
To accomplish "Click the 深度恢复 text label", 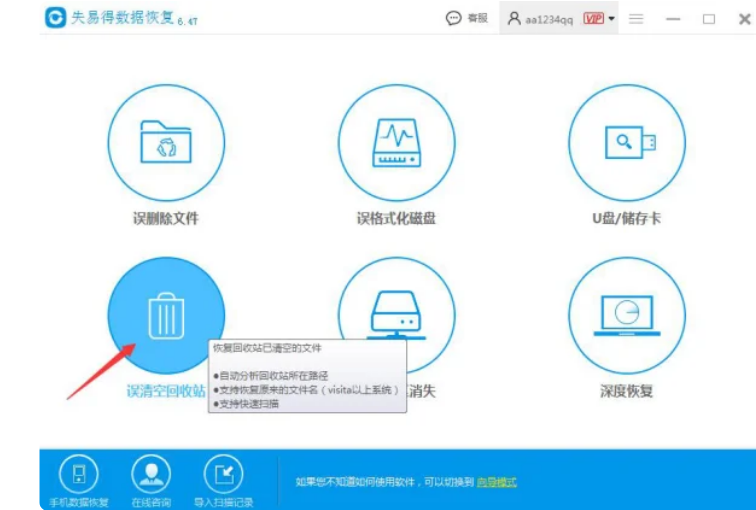I will coord(627,391).
